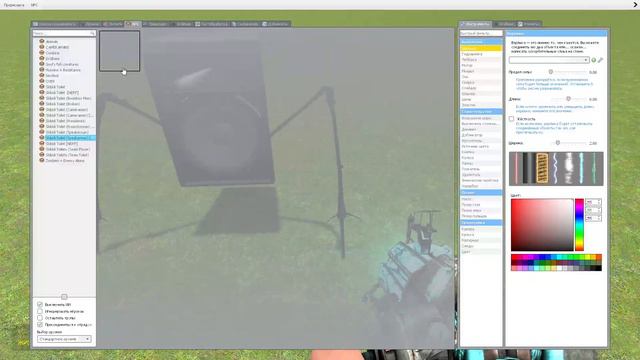Select the motor tool in list
The height and width of the screenshot is (360, 640).
click(x=481, y=65)
